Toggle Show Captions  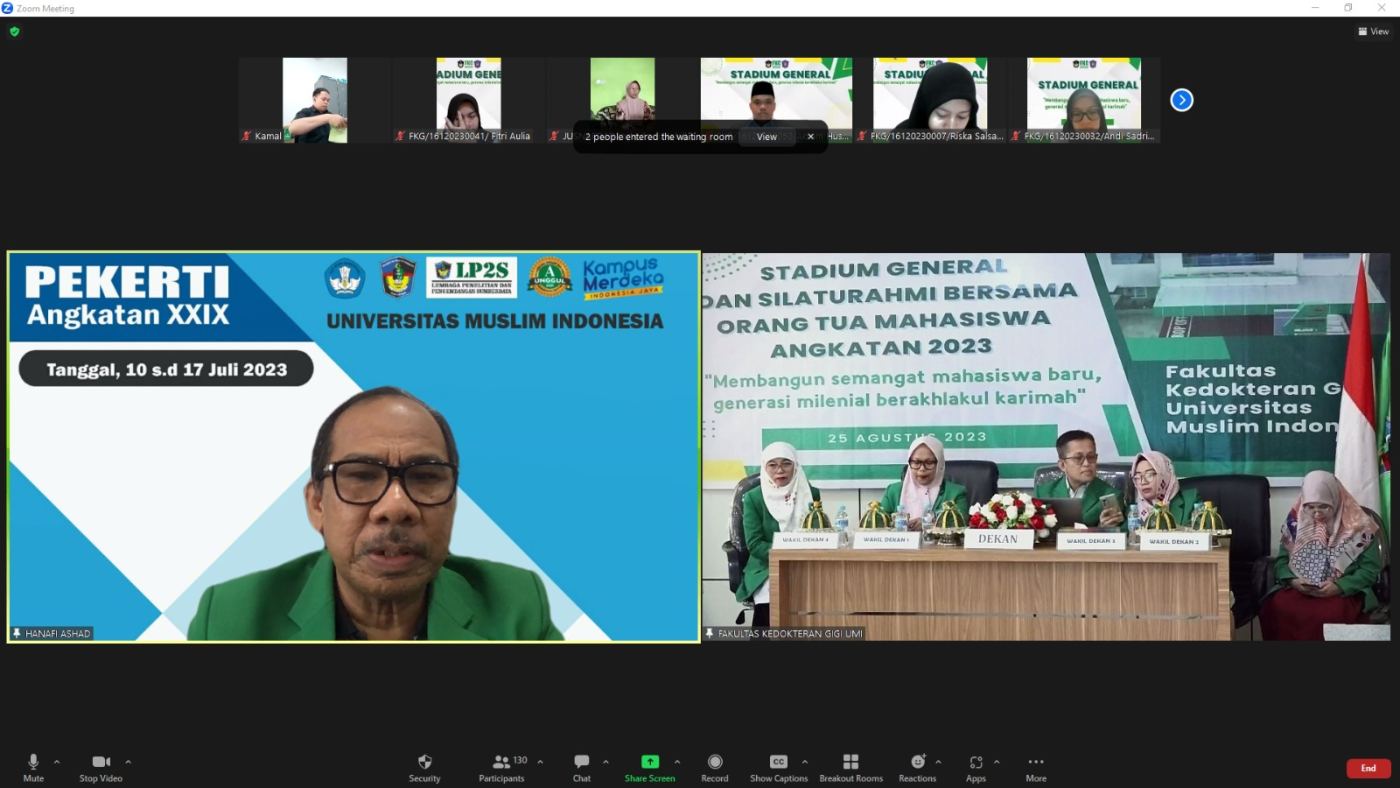tap(778, 768)
